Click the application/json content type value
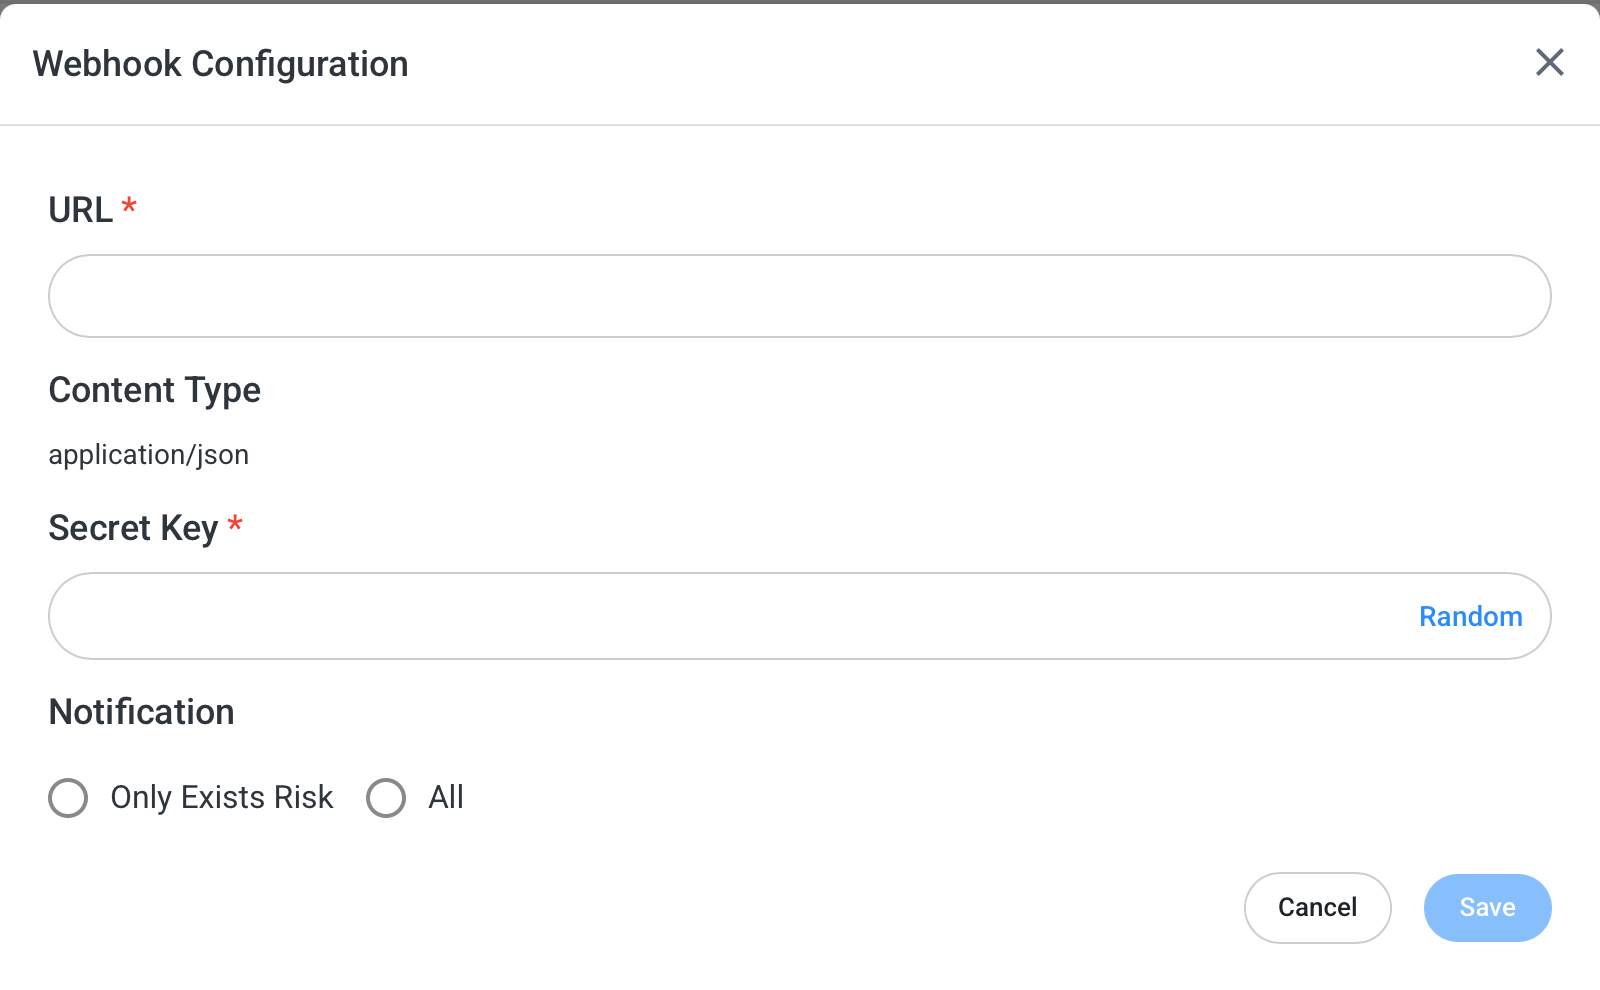The width and height of the screenshot is (1600, 990). click(148, 455)
